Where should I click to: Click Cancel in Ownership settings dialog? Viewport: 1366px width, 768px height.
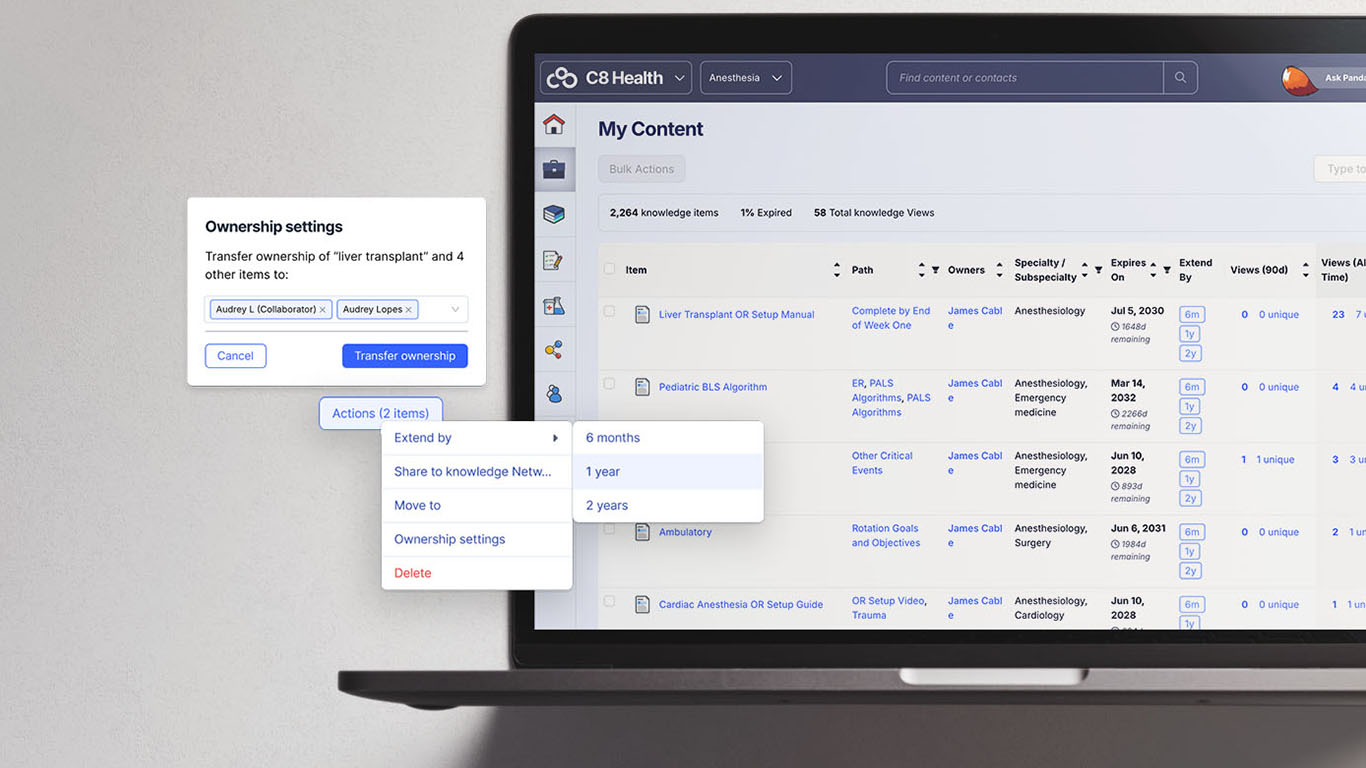[x=236, y=356]
